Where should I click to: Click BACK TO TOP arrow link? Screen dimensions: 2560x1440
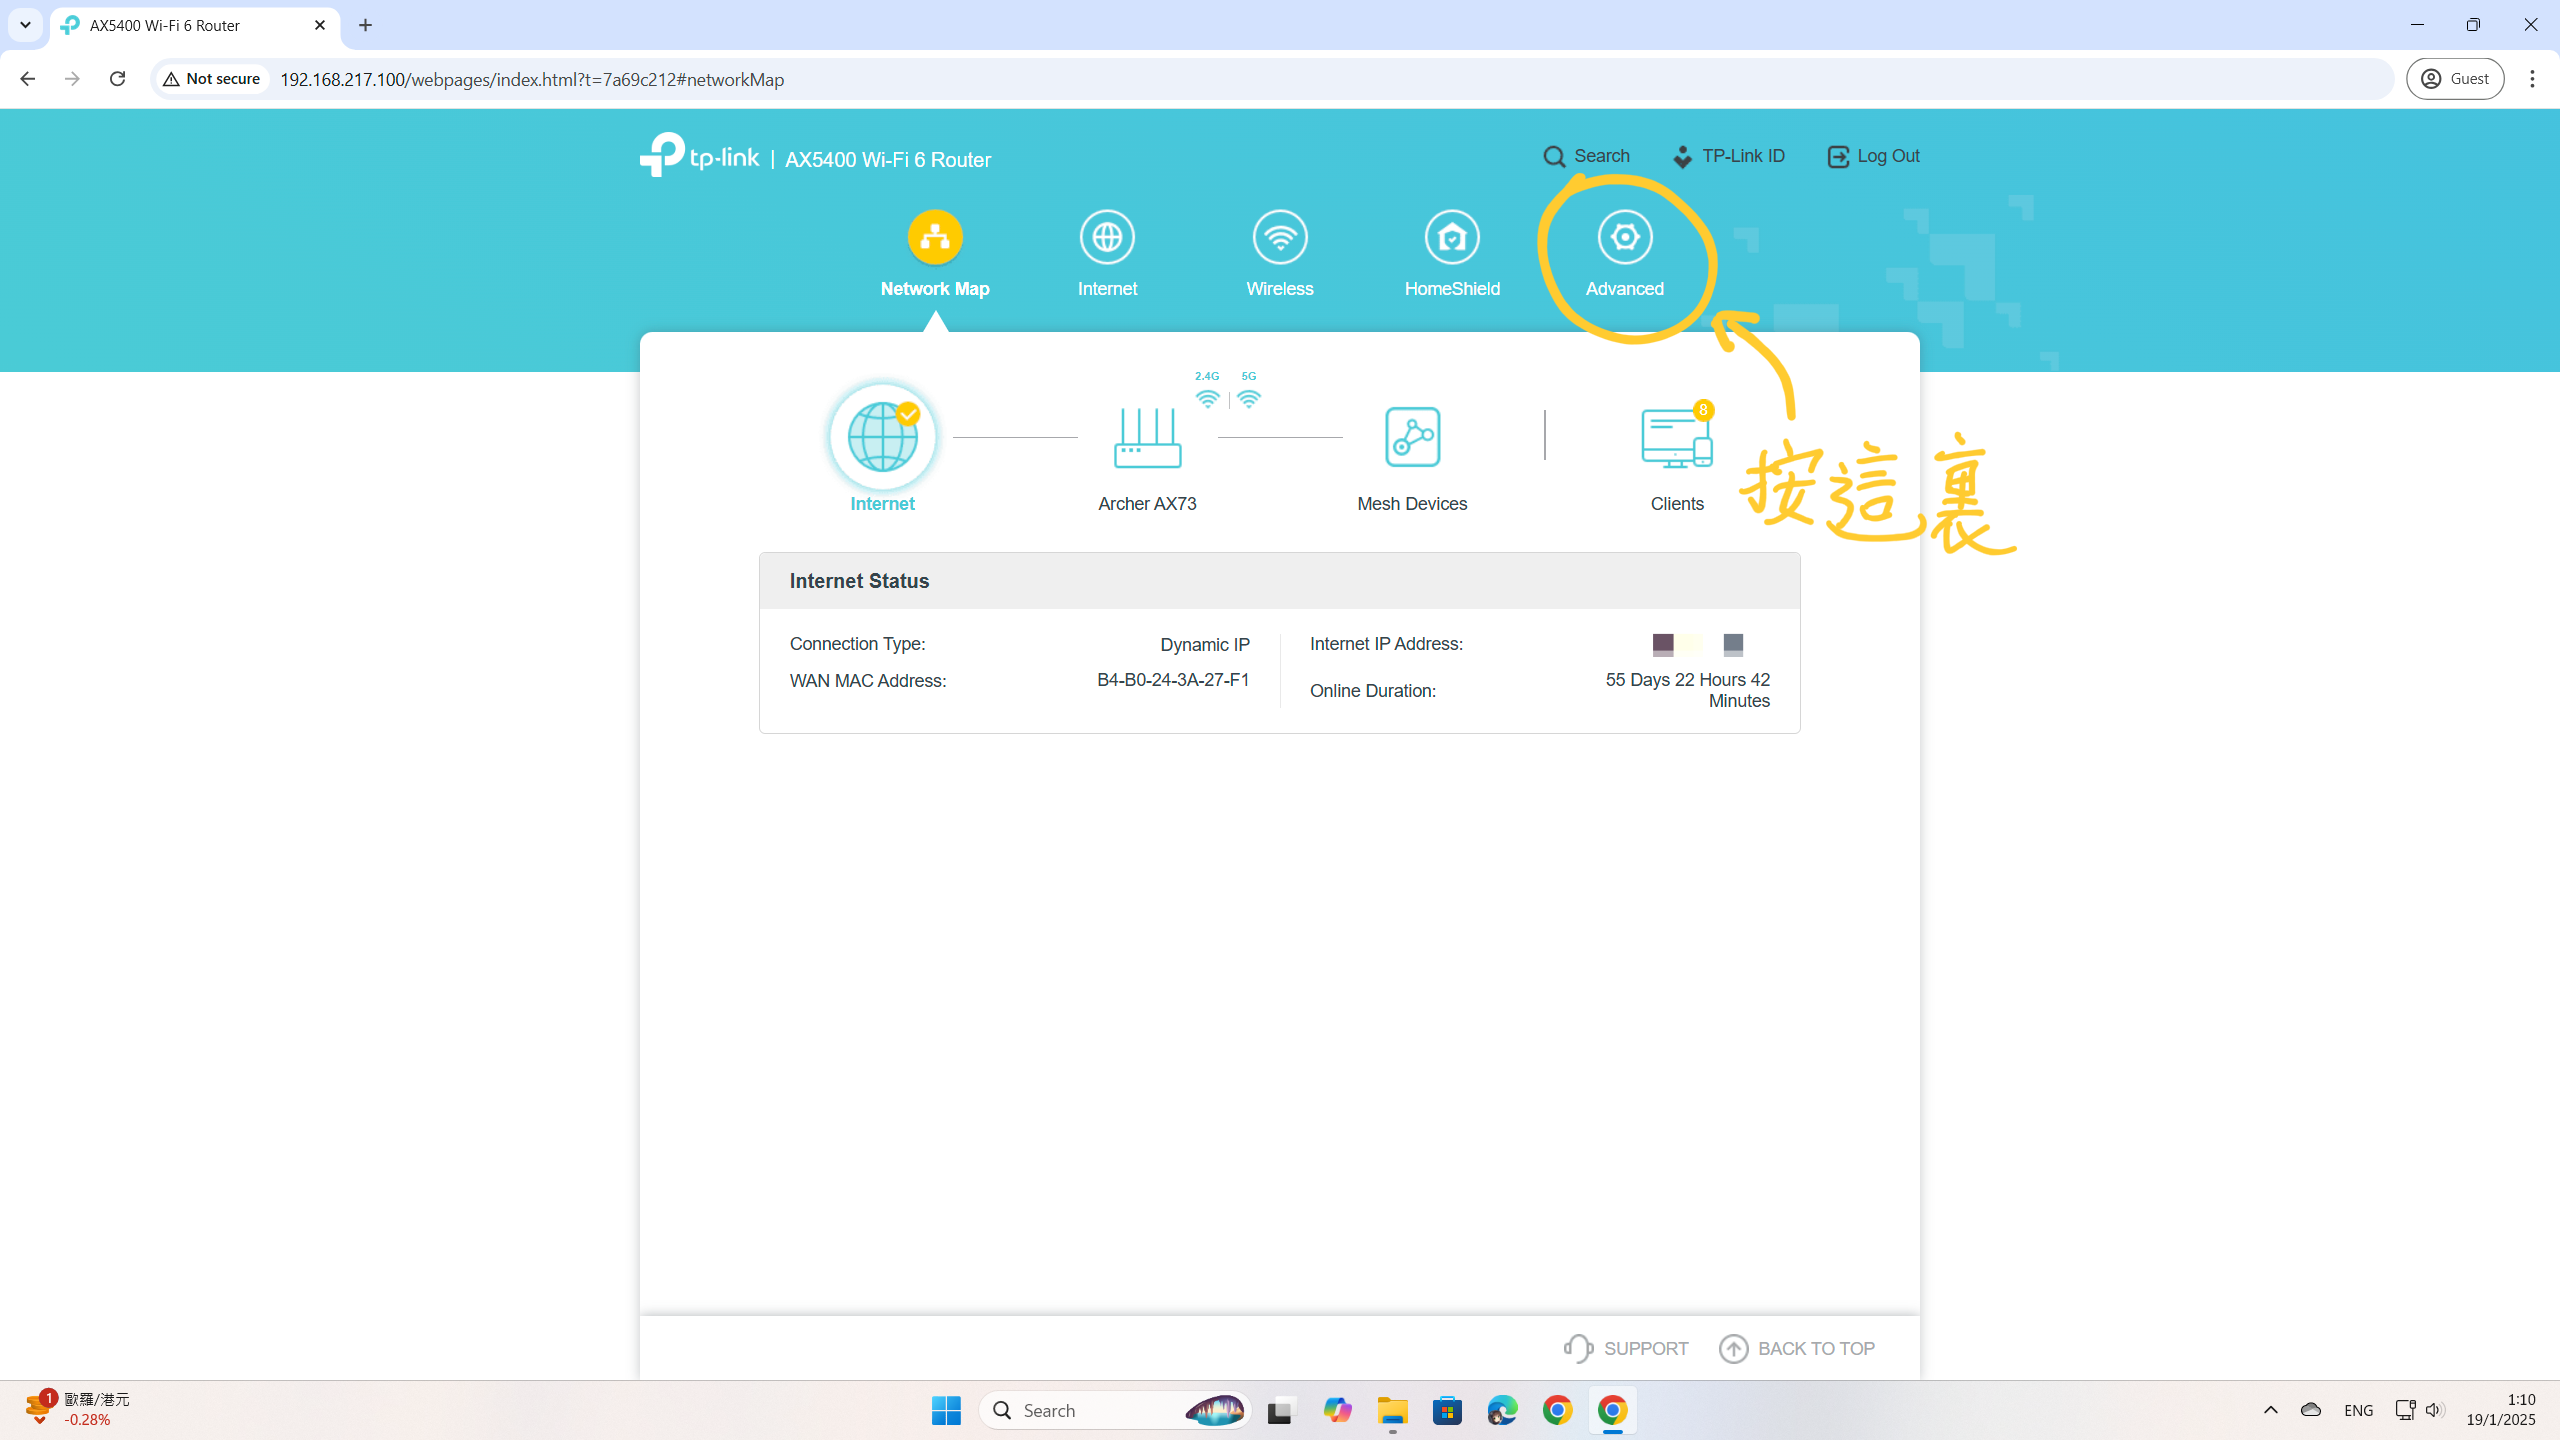tap(1797, 1348)
